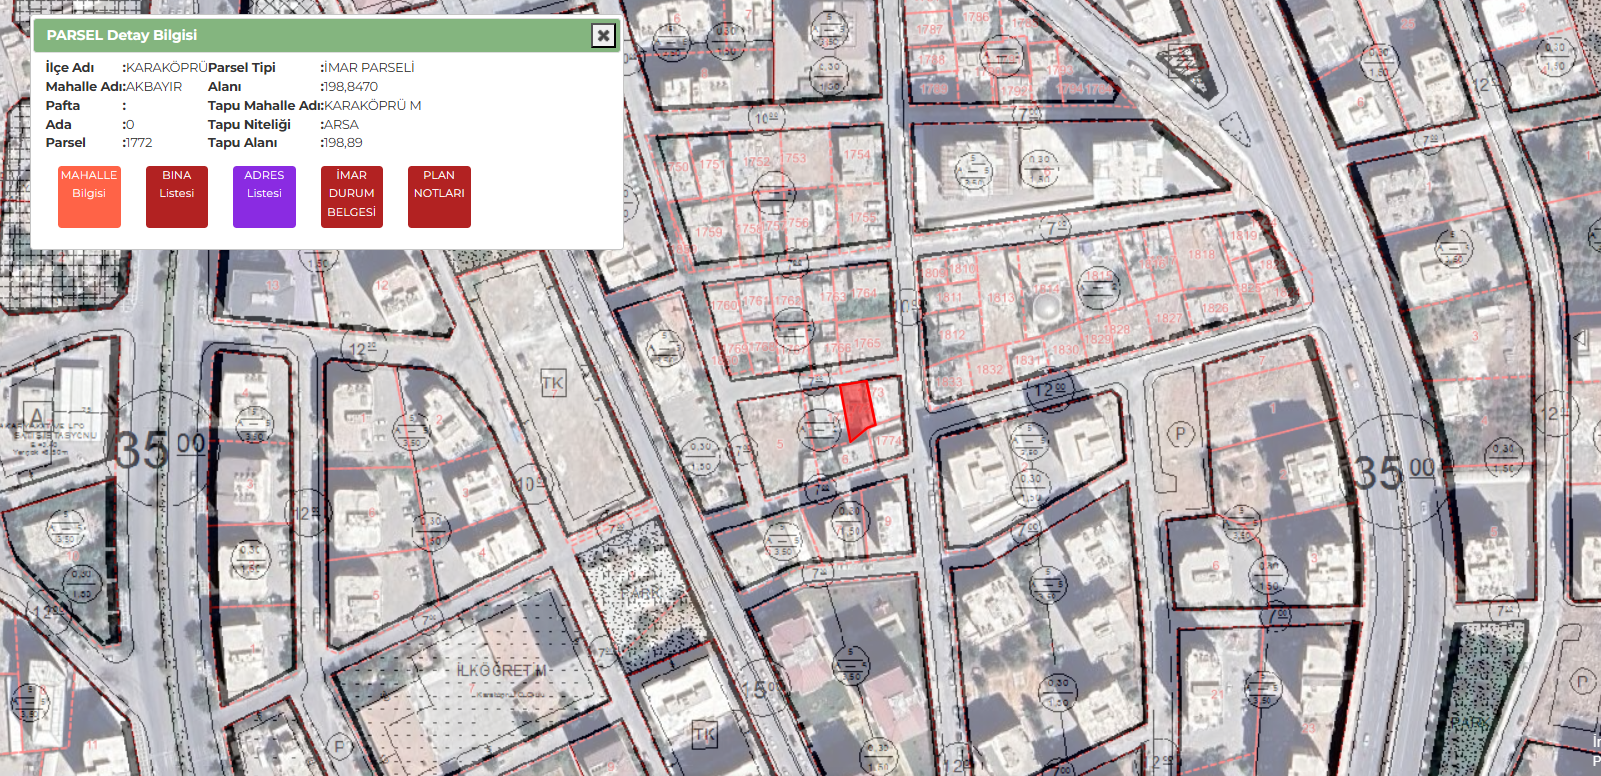Click the 12.00 road width marker near parking
1601x776 pixels.
pos(1050,389)
